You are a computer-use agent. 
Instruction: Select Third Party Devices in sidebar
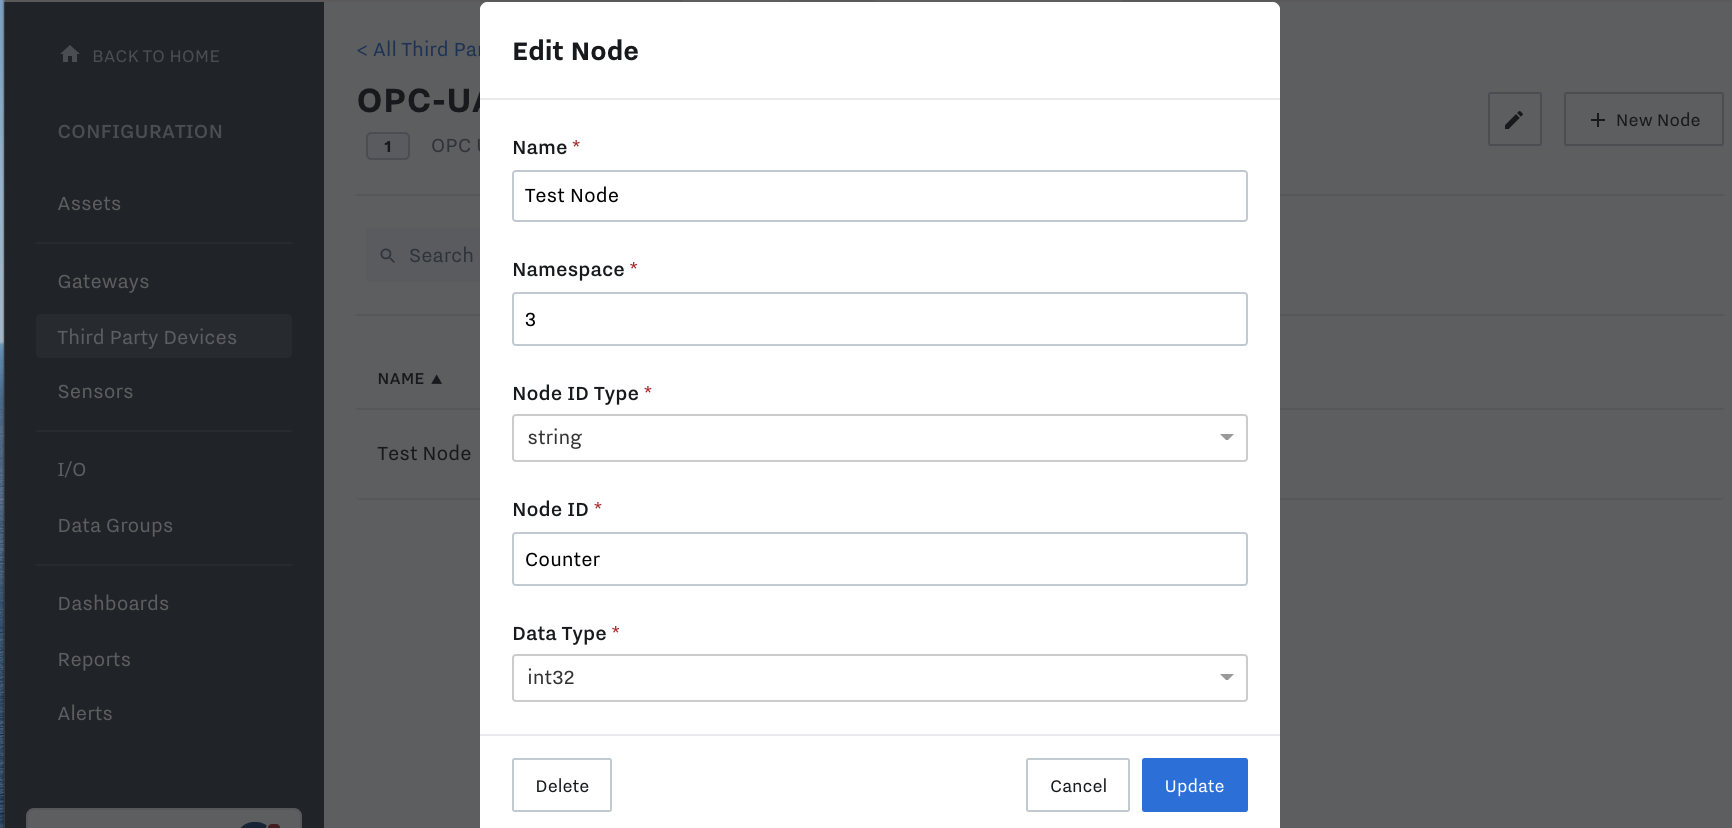click(x=164, y=337)
